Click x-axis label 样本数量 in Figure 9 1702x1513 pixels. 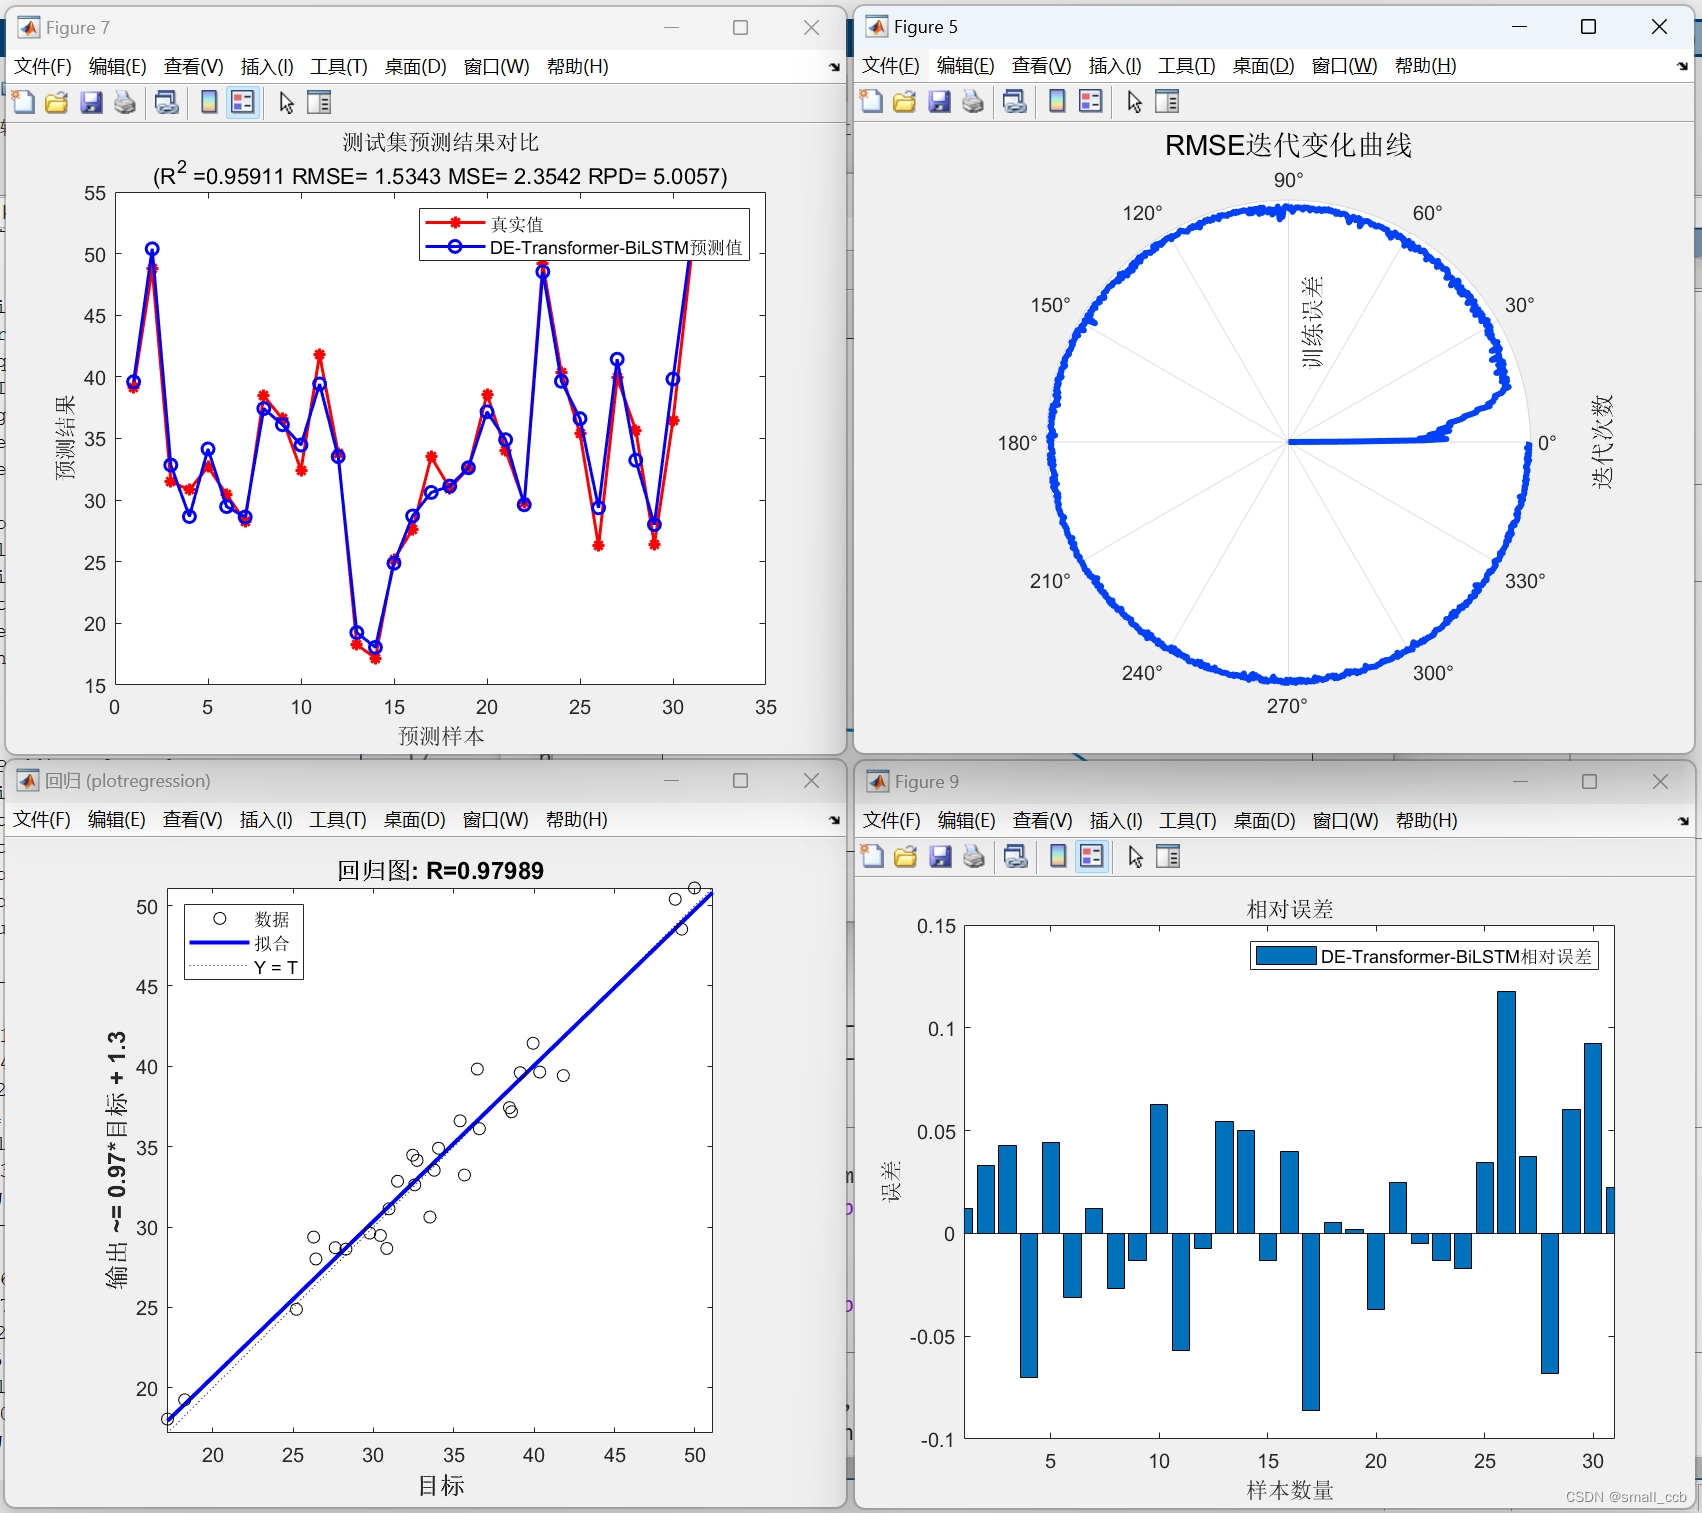coord(1290,1491)
